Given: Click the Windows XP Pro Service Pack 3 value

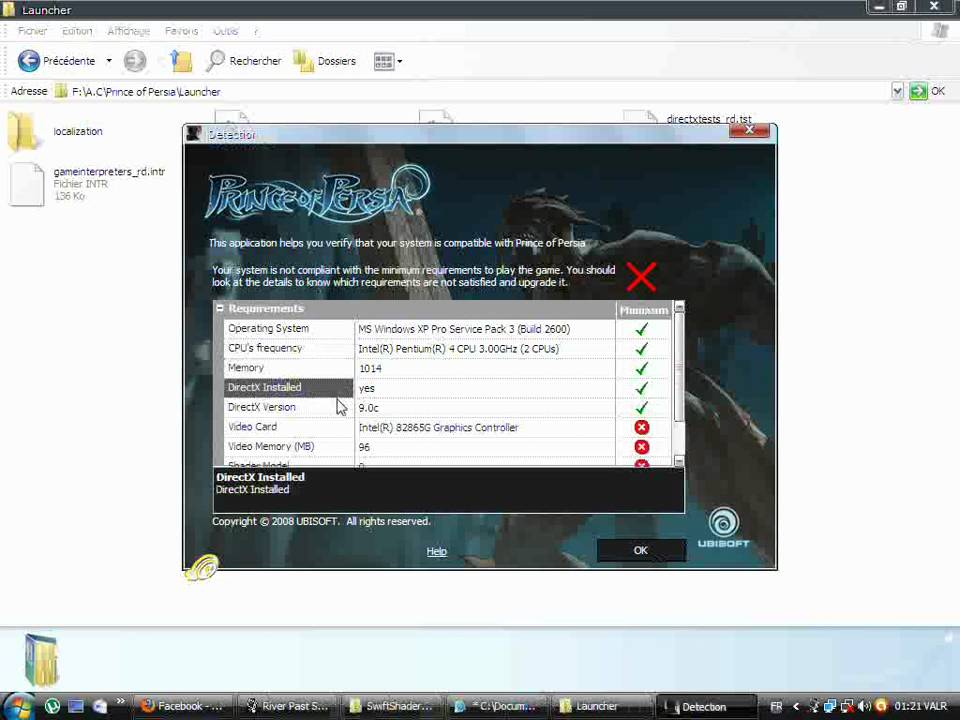Looking at the screenshot, I should [x=464, y=329].
